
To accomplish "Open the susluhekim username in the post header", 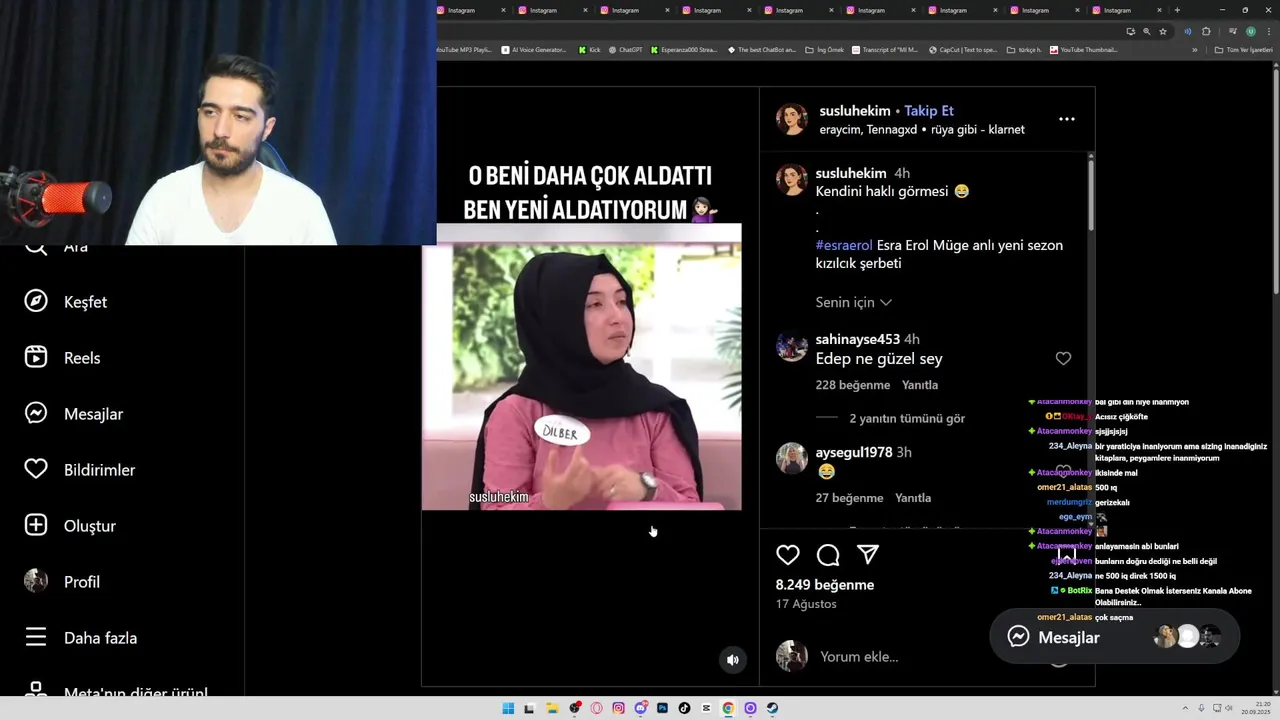I will tap(855, 111).
